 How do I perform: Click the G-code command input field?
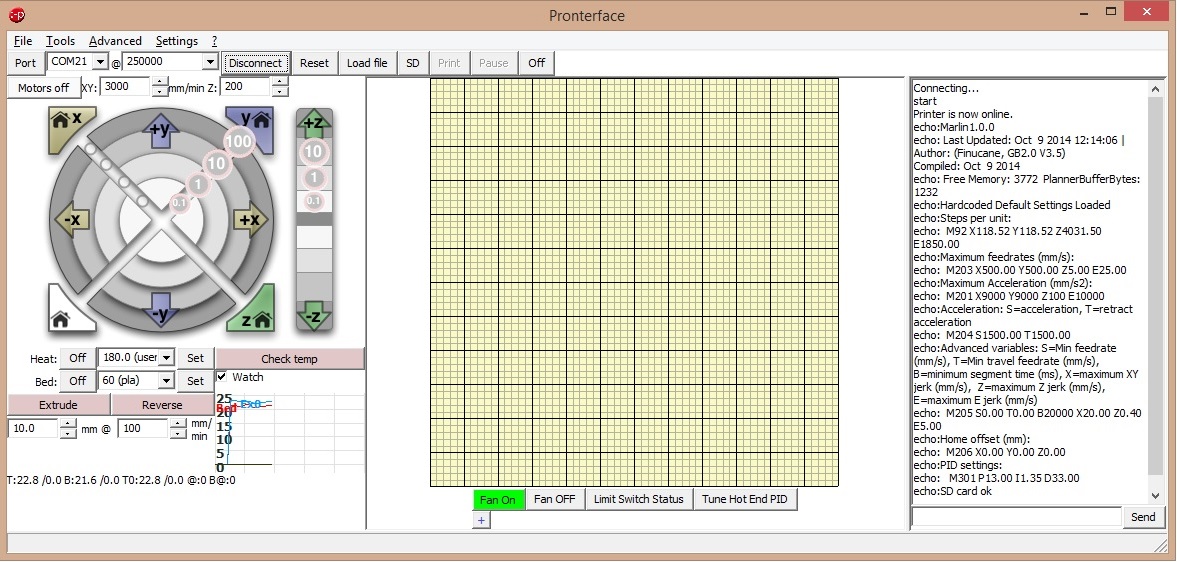tap(1016, 517)
